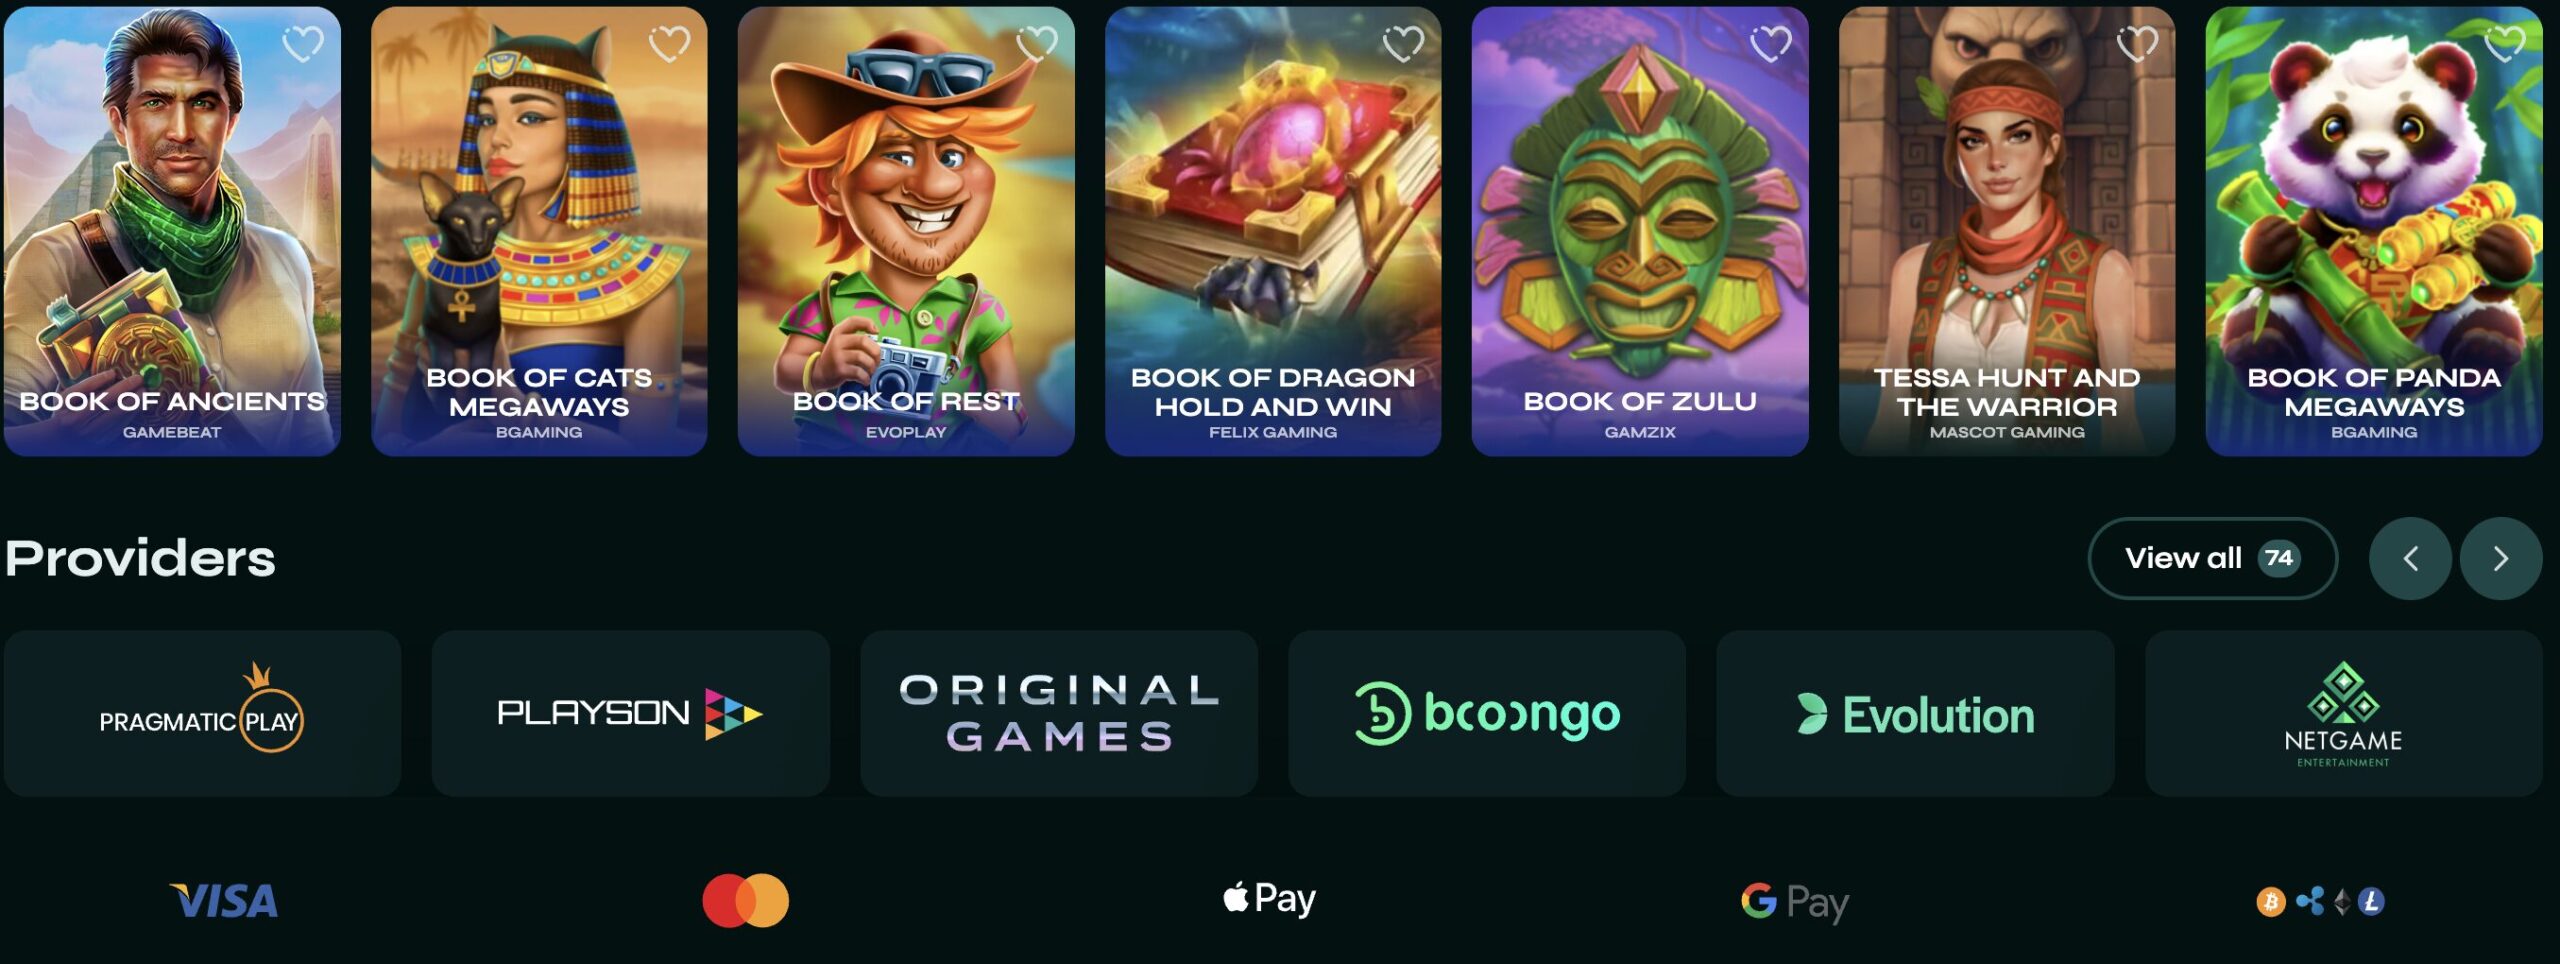Click the cryptocurrency payment icons
Image resolution: width=2560 pixels, height=964 pixels.
pyautogui.click(x=2320, y=901)
